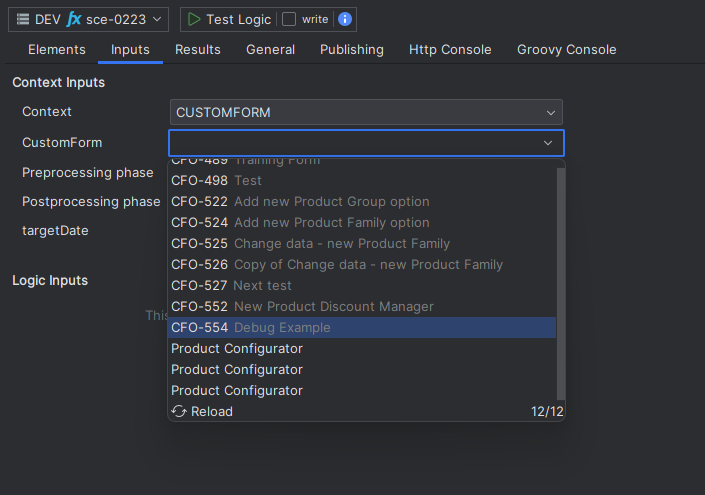The image size is (705, 495).
Task: Select CFO-522 Add new Product Group option
Action: (x=362, y=201)
